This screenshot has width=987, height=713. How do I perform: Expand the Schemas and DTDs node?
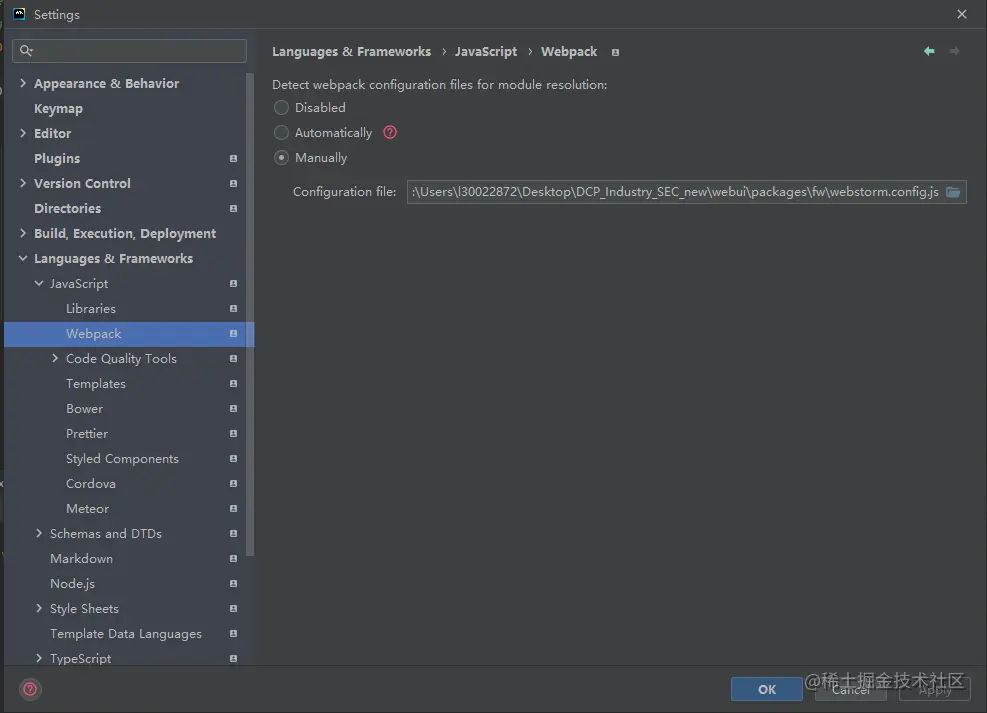pyautogui.click(x=39, y=533)
